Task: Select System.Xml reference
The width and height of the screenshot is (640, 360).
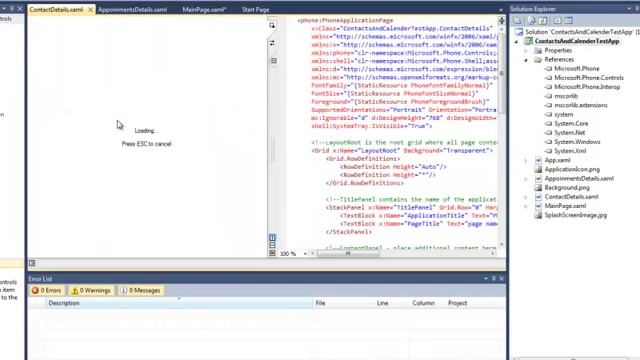Action: coord(570,151)
